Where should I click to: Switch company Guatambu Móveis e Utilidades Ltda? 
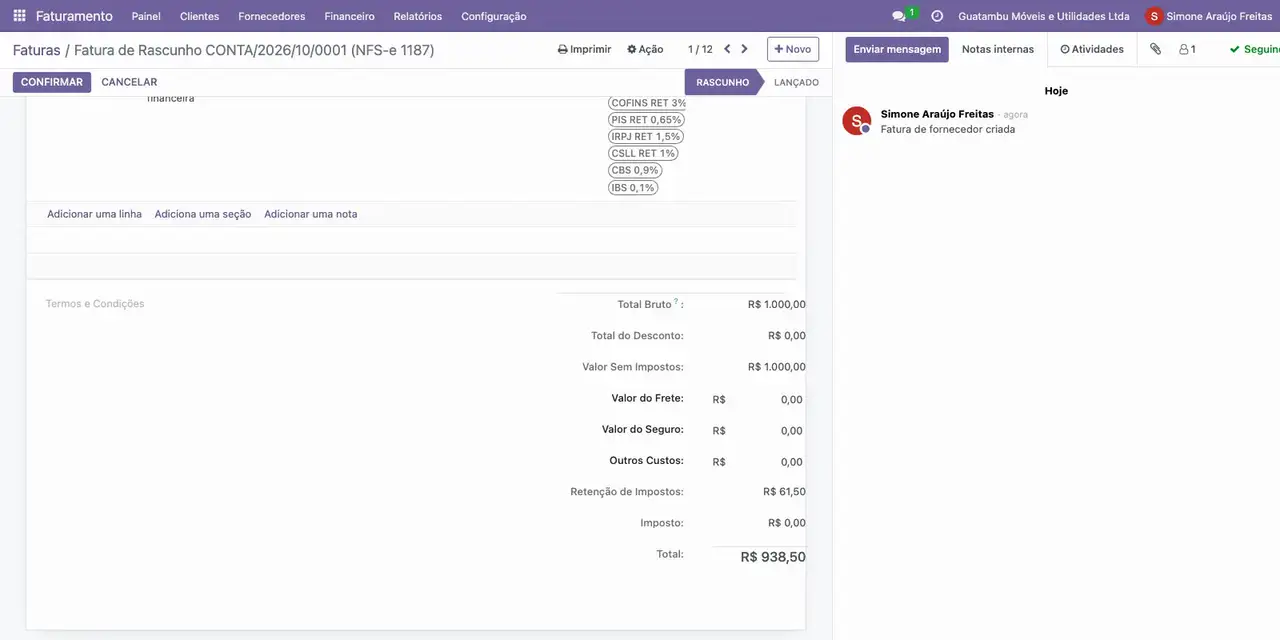point(1043,16)
